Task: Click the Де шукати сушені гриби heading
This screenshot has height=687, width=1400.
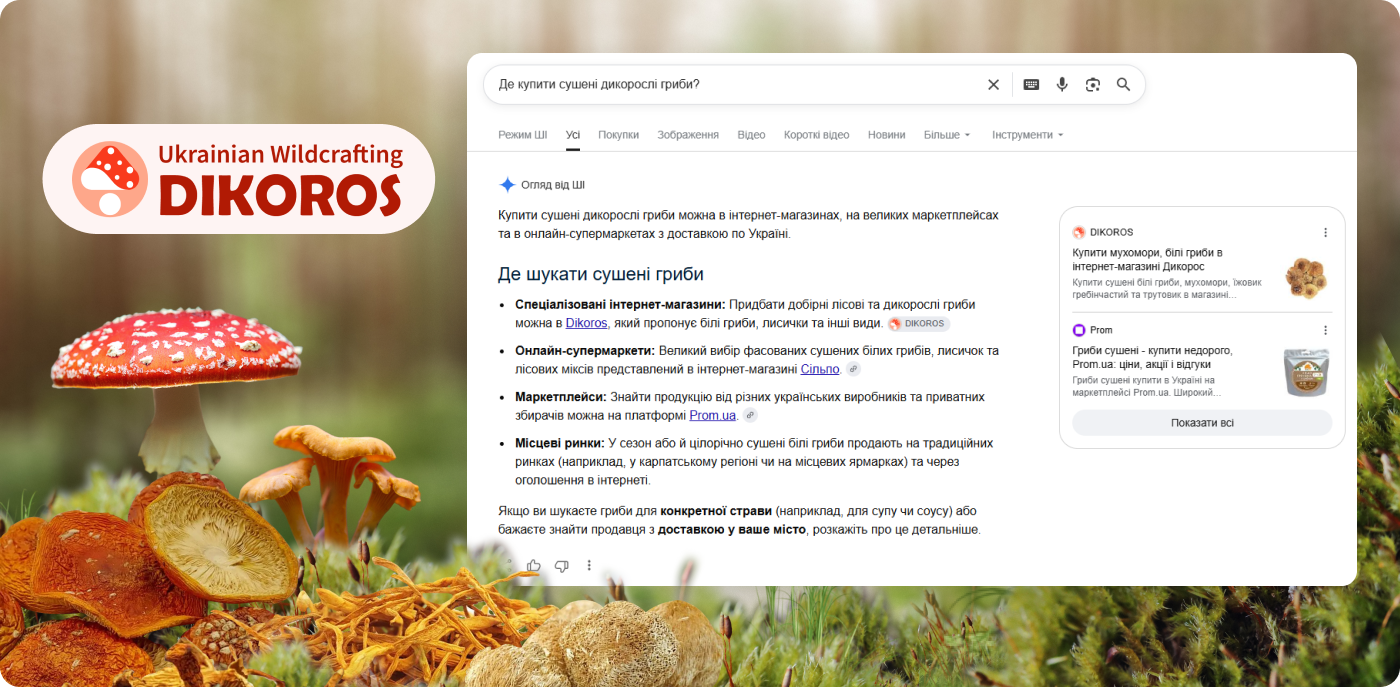Action: click(x=601, y=274)
